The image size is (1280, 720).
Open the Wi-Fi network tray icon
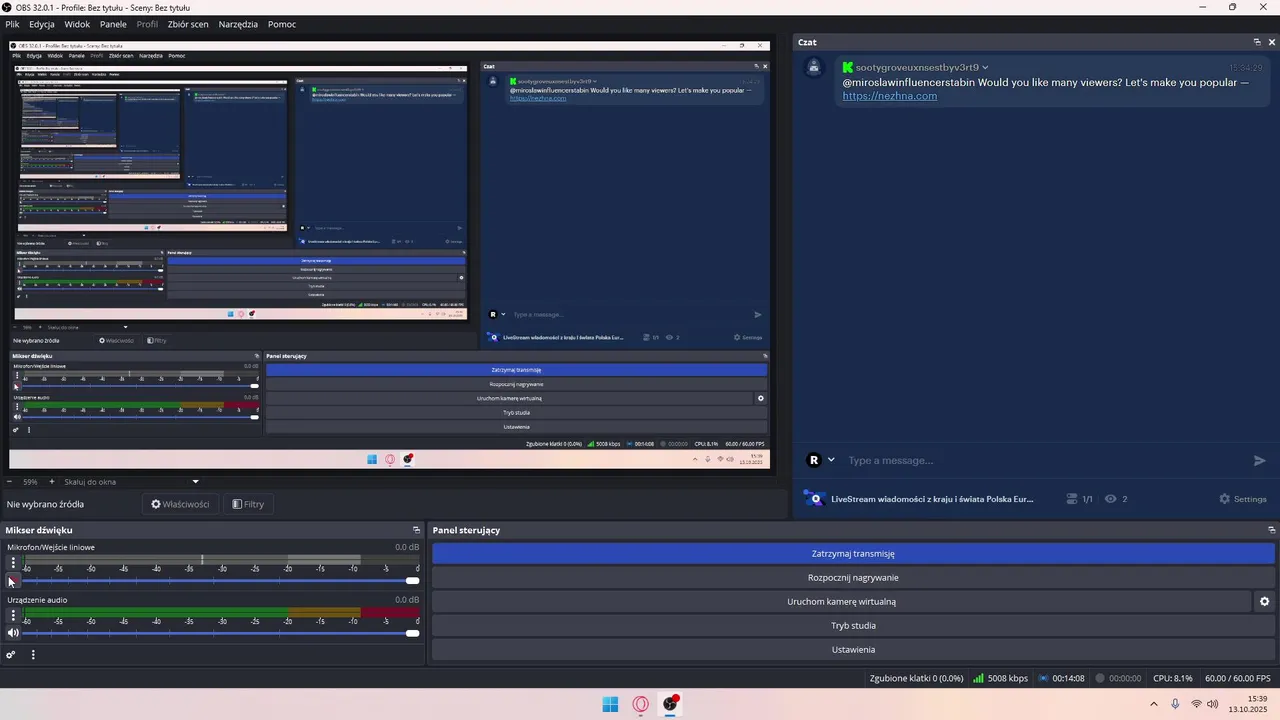[x=1196, y=704]
